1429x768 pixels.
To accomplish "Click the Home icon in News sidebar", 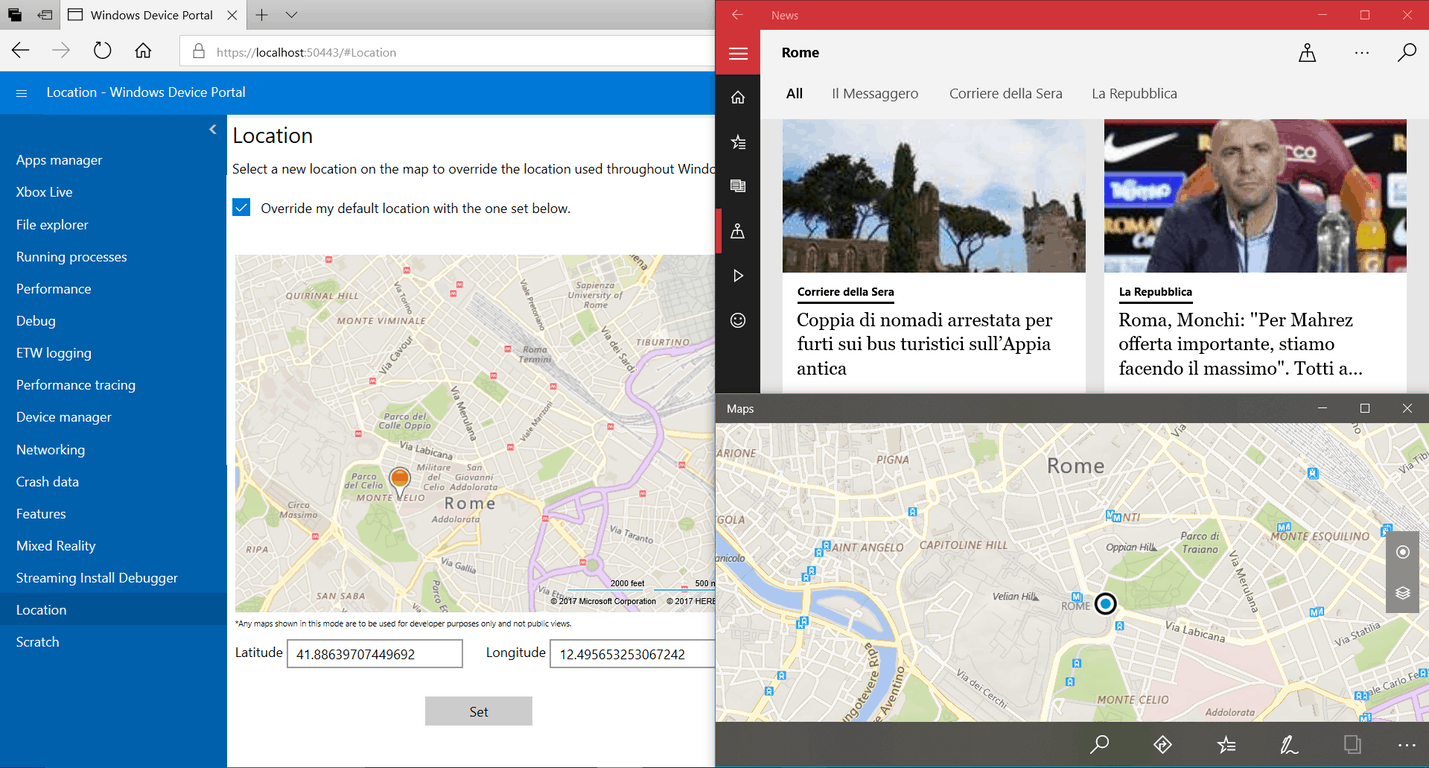I will (x=738, y=97).
